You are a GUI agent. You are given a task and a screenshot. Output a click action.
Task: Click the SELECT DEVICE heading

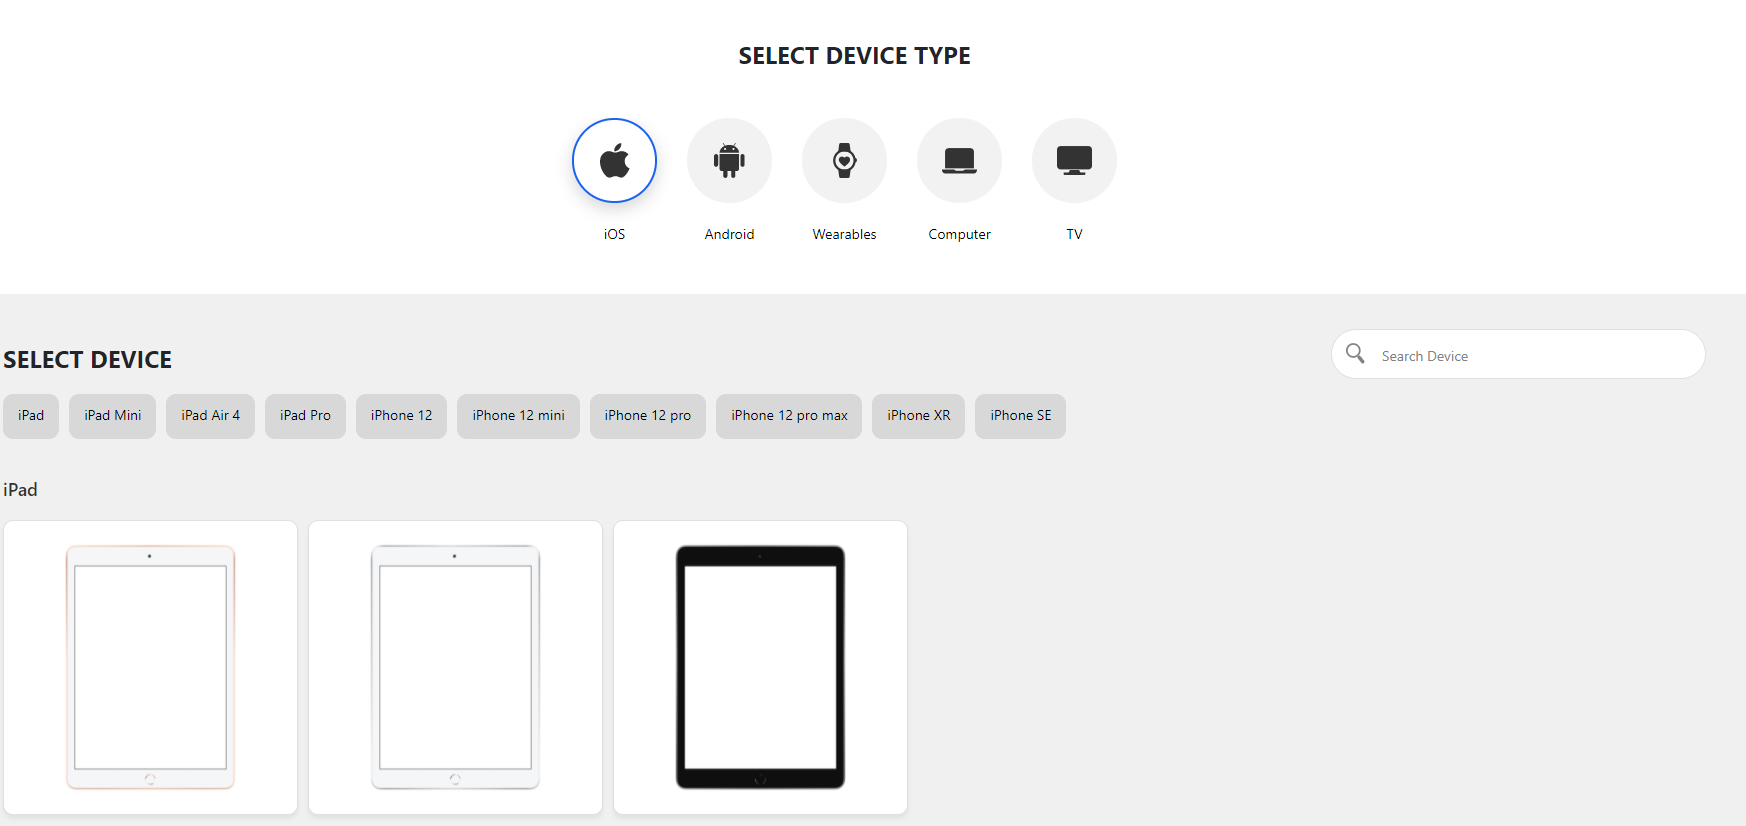[x=88, y=360]
